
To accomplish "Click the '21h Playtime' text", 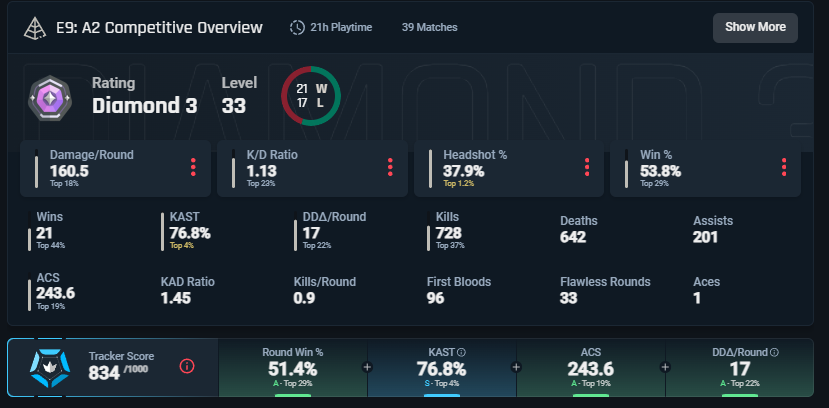I will point(341,27).
